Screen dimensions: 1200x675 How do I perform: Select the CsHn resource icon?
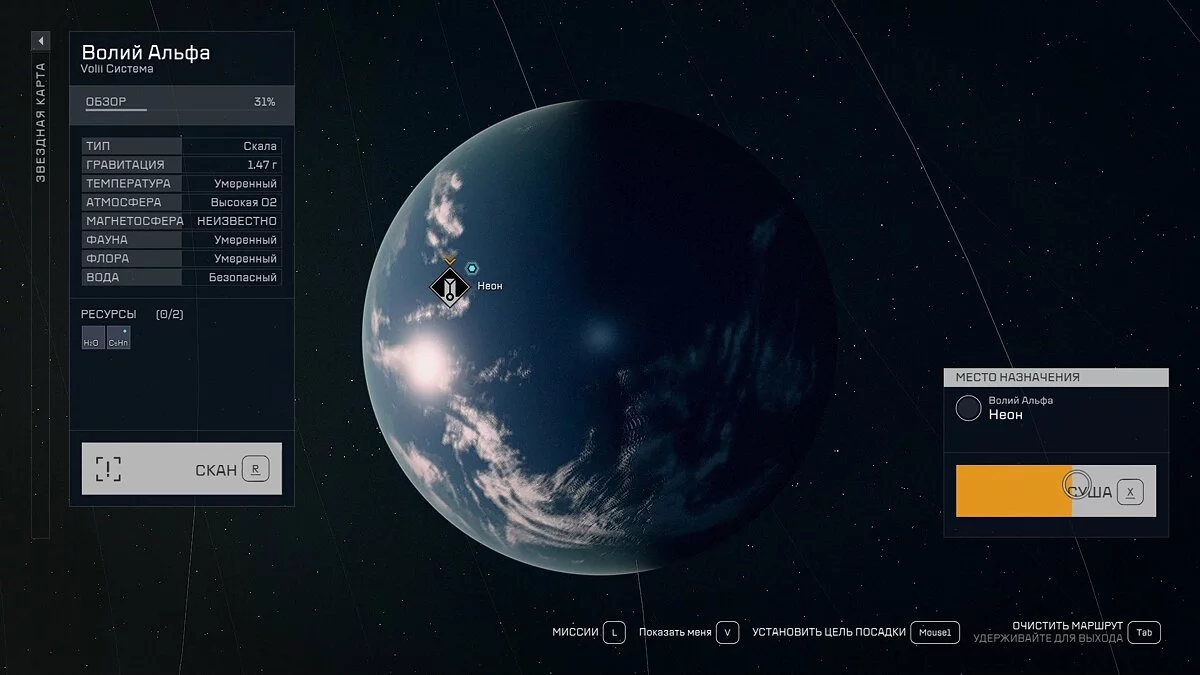click(119, 338)
